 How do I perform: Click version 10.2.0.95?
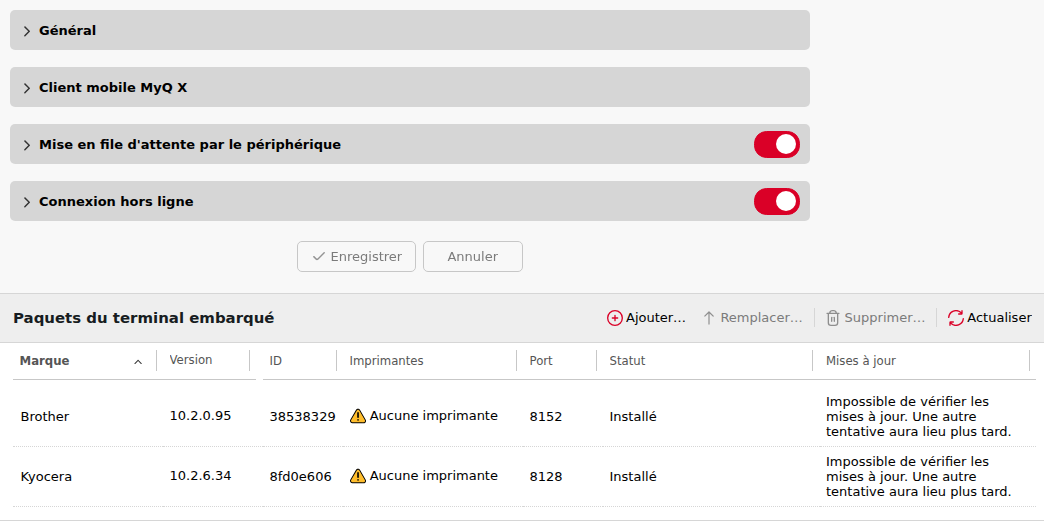[200, 416]
